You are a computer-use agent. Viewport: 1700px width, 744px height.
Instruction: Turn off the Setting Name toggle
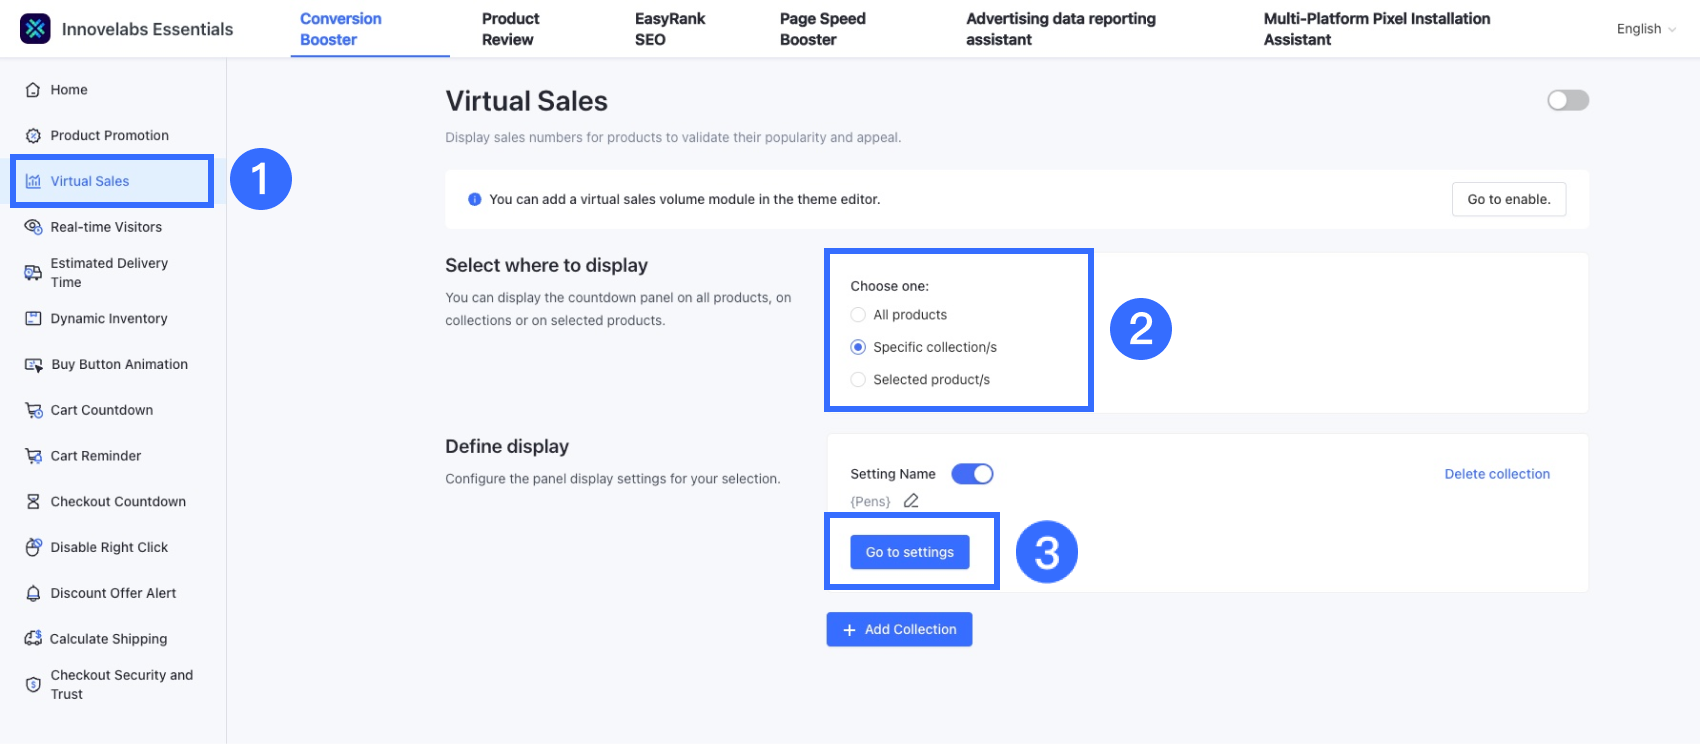[x=972, y=474]
